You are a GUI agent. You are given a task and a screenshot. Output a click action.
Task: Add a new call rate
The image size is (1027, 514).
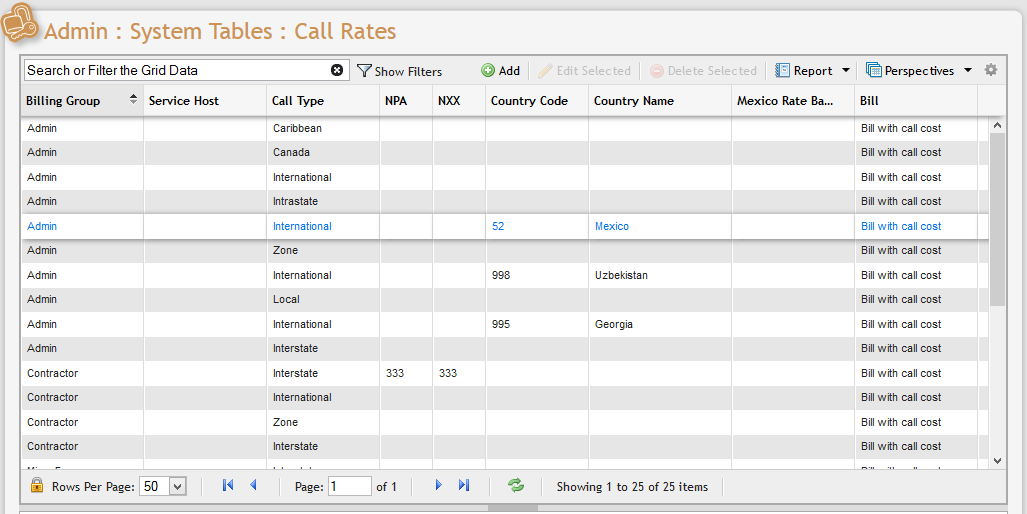(500, 71)
